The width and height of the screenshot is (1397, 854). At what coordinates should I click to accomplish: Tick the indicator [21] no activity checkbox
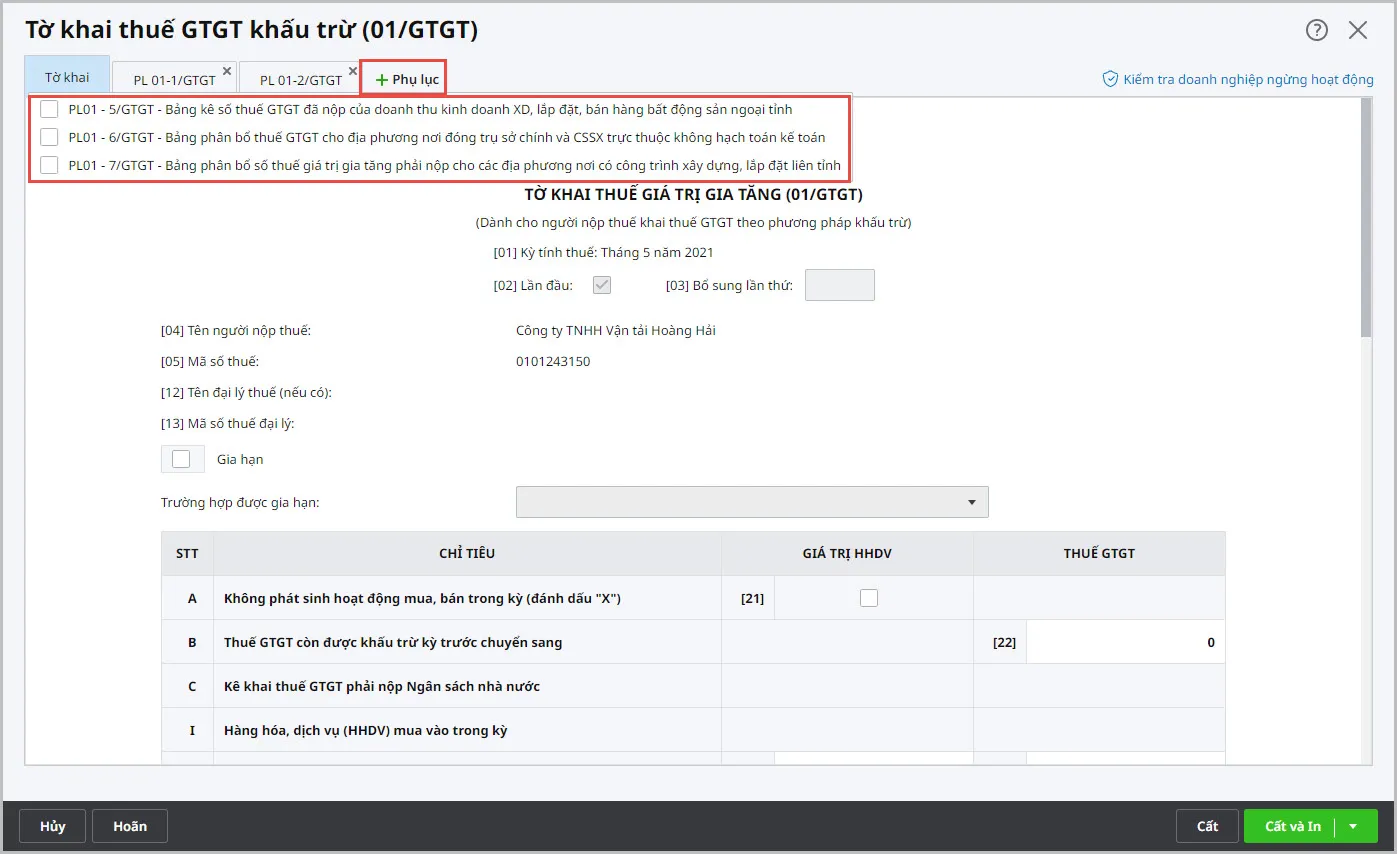[x=869, y=598]
